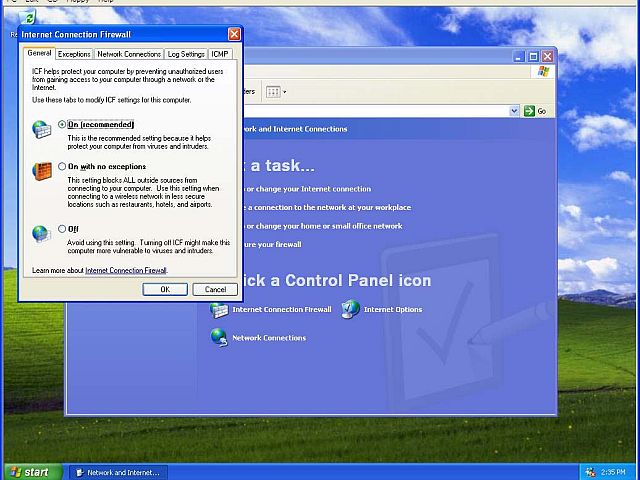This screenshot has width=640, height=480.
Task: Click 'change your home or small office network' link
Action: (x=324, y=226)
